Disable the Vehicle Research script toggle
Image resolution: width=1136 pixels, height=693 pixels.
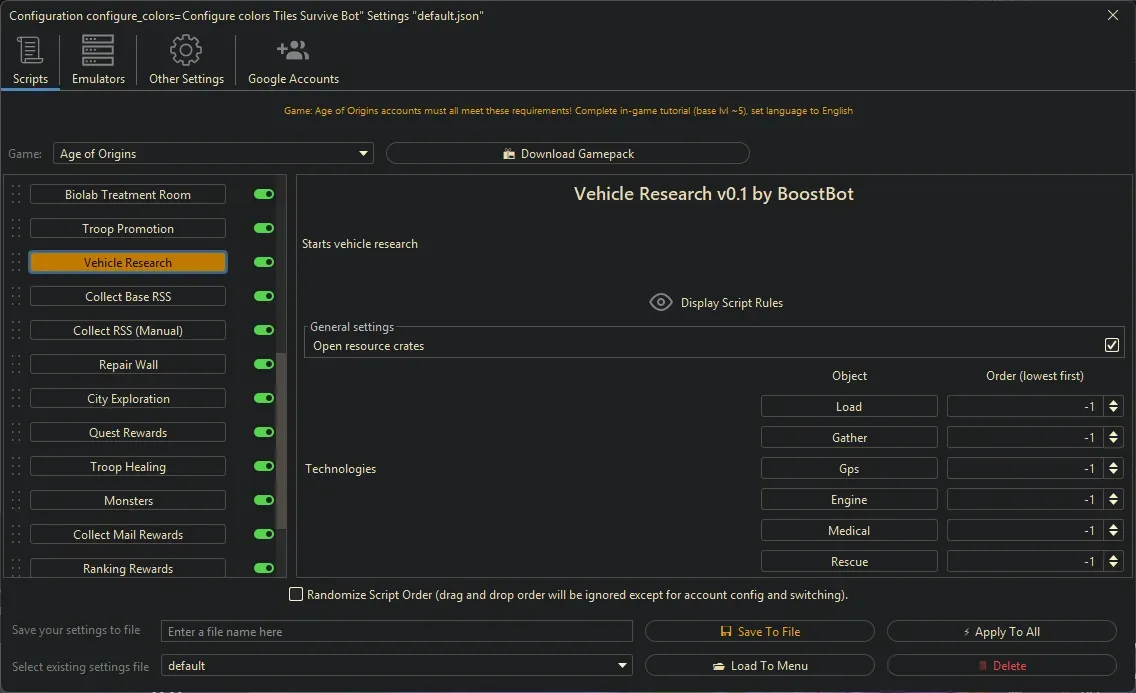click(x=263, y=262)
